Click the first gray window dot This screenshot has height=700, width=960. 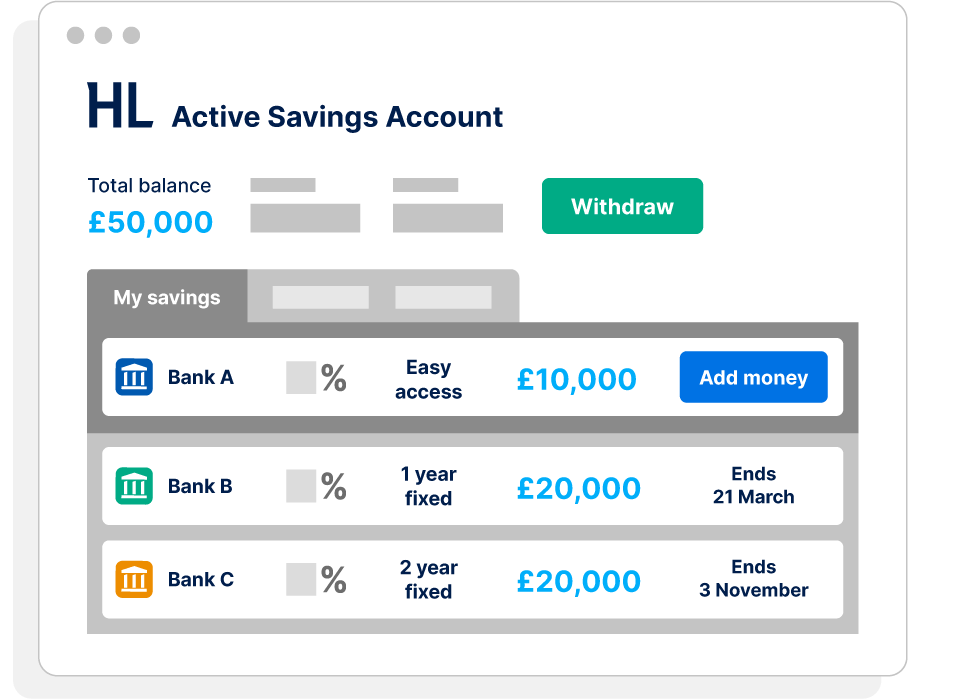pos(75,36)
